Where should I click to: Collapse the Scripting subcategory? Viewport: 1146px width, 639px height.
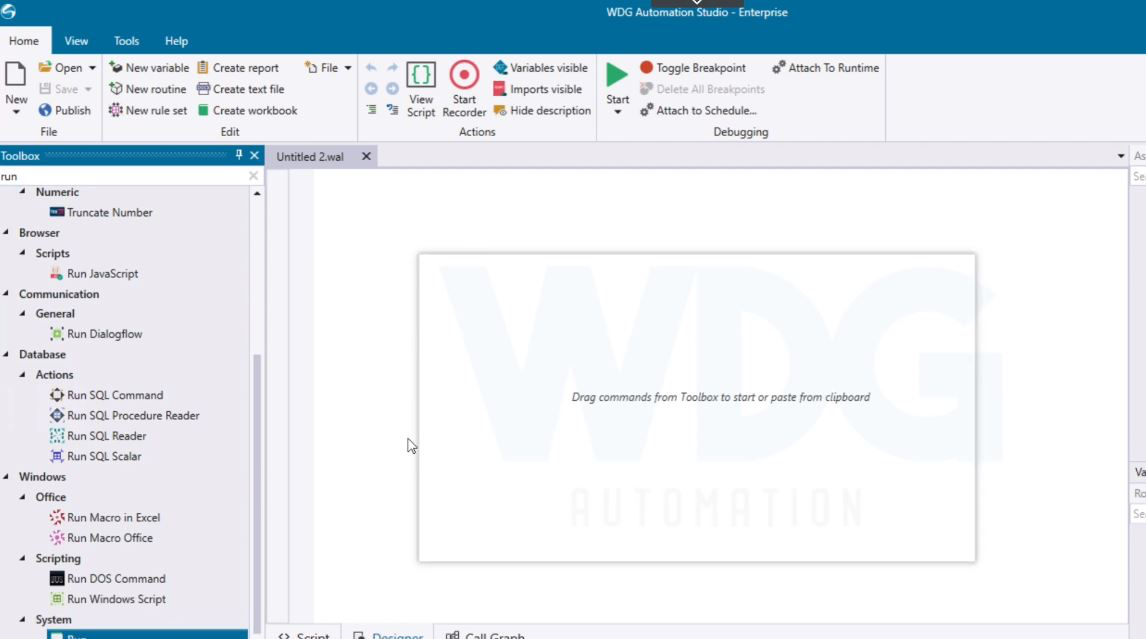pyautogui.click(x=23, y=558)
